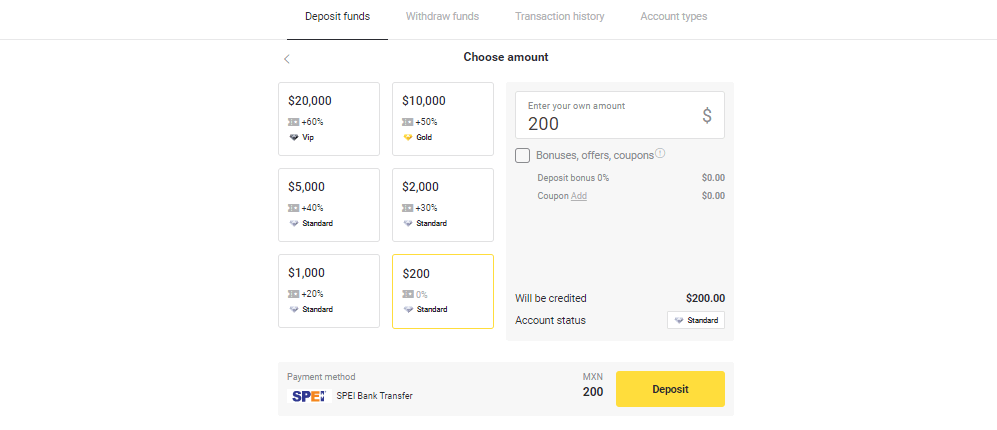Switch to the Withdraw funds tab
The image size is (997, 430).
442,17
